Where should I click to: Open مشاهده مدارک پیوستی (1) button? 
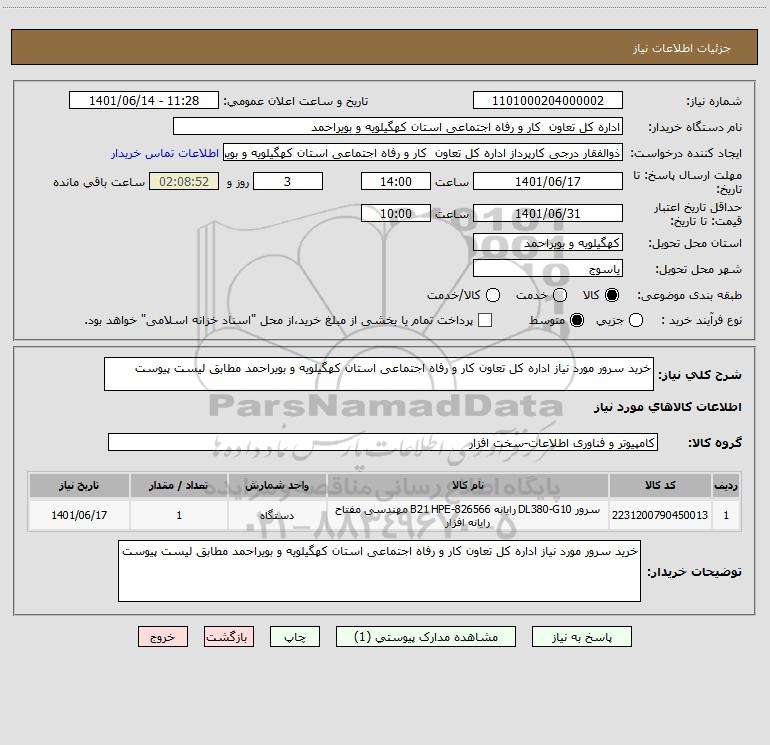coord(426,637)
